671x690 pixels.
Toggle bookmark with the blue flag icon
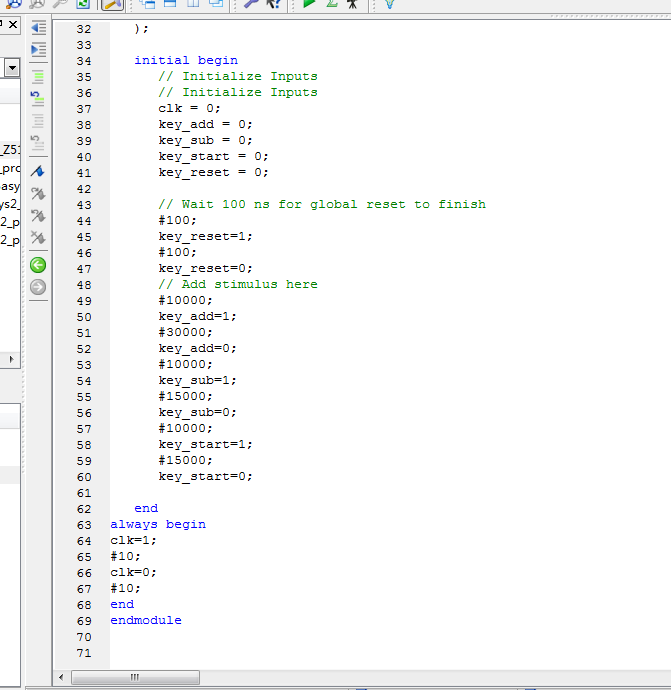click(x=38, y=170)
